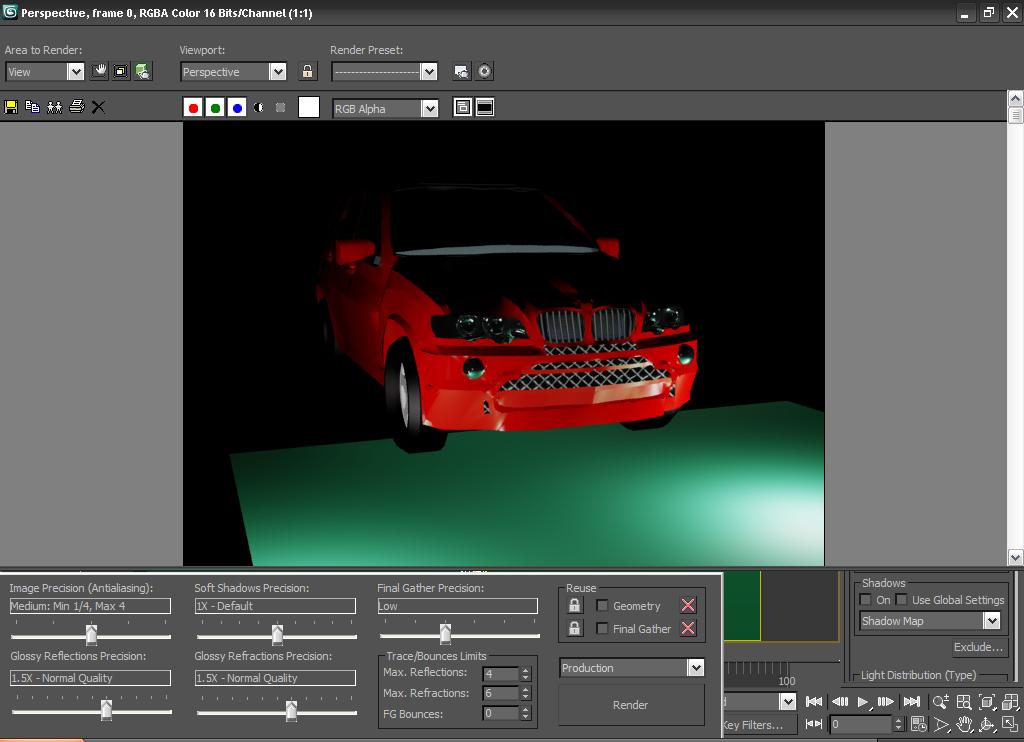
Task: Click the Max. Reflections spinner arrows
Action: 526,673
